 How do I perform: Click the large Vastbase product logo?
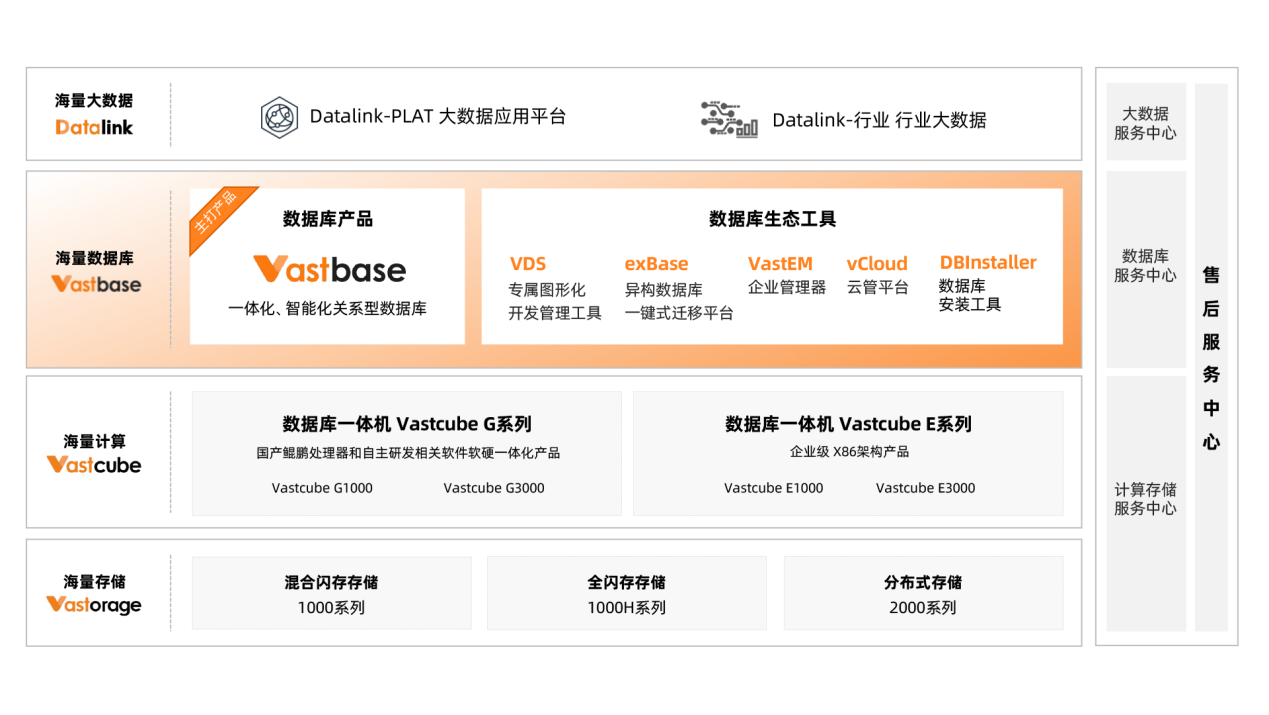[x=329, y=269]
